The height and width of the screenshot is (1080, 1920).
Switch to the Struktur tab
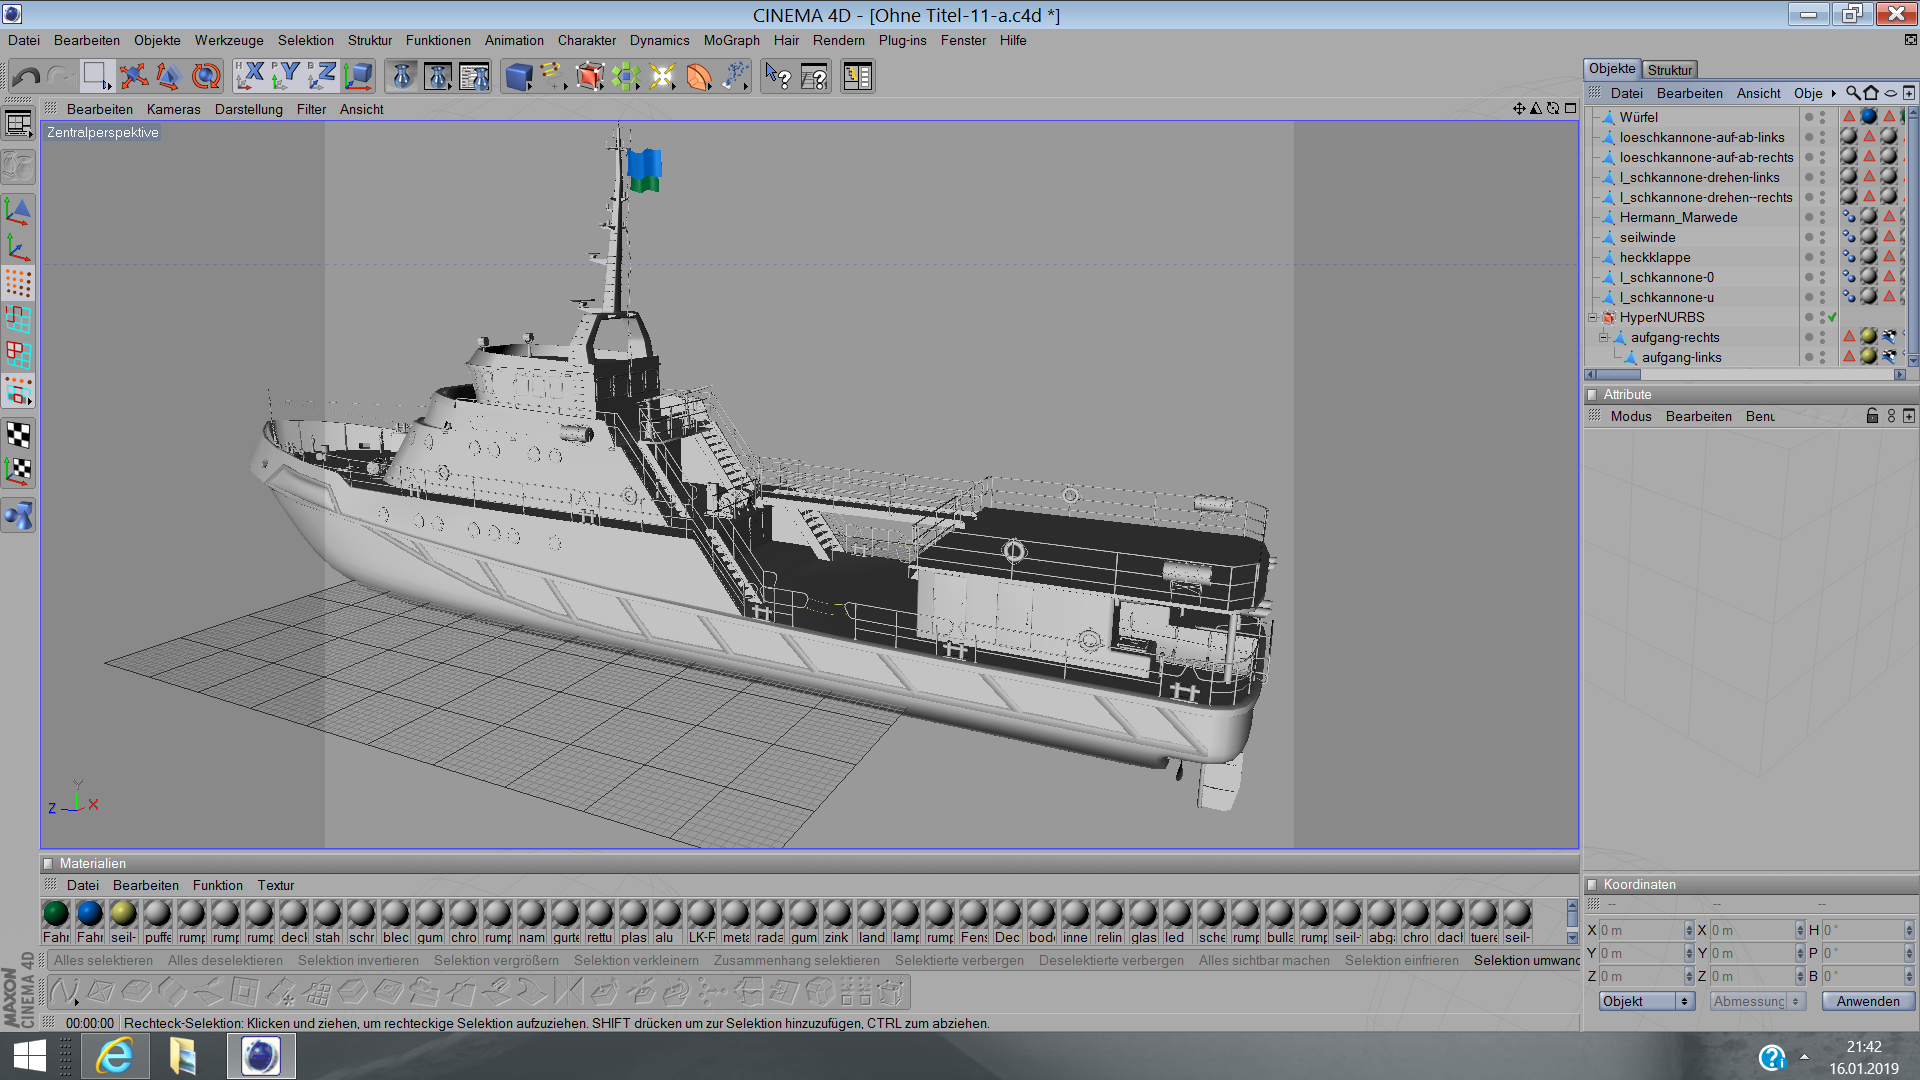[1669, 70]
